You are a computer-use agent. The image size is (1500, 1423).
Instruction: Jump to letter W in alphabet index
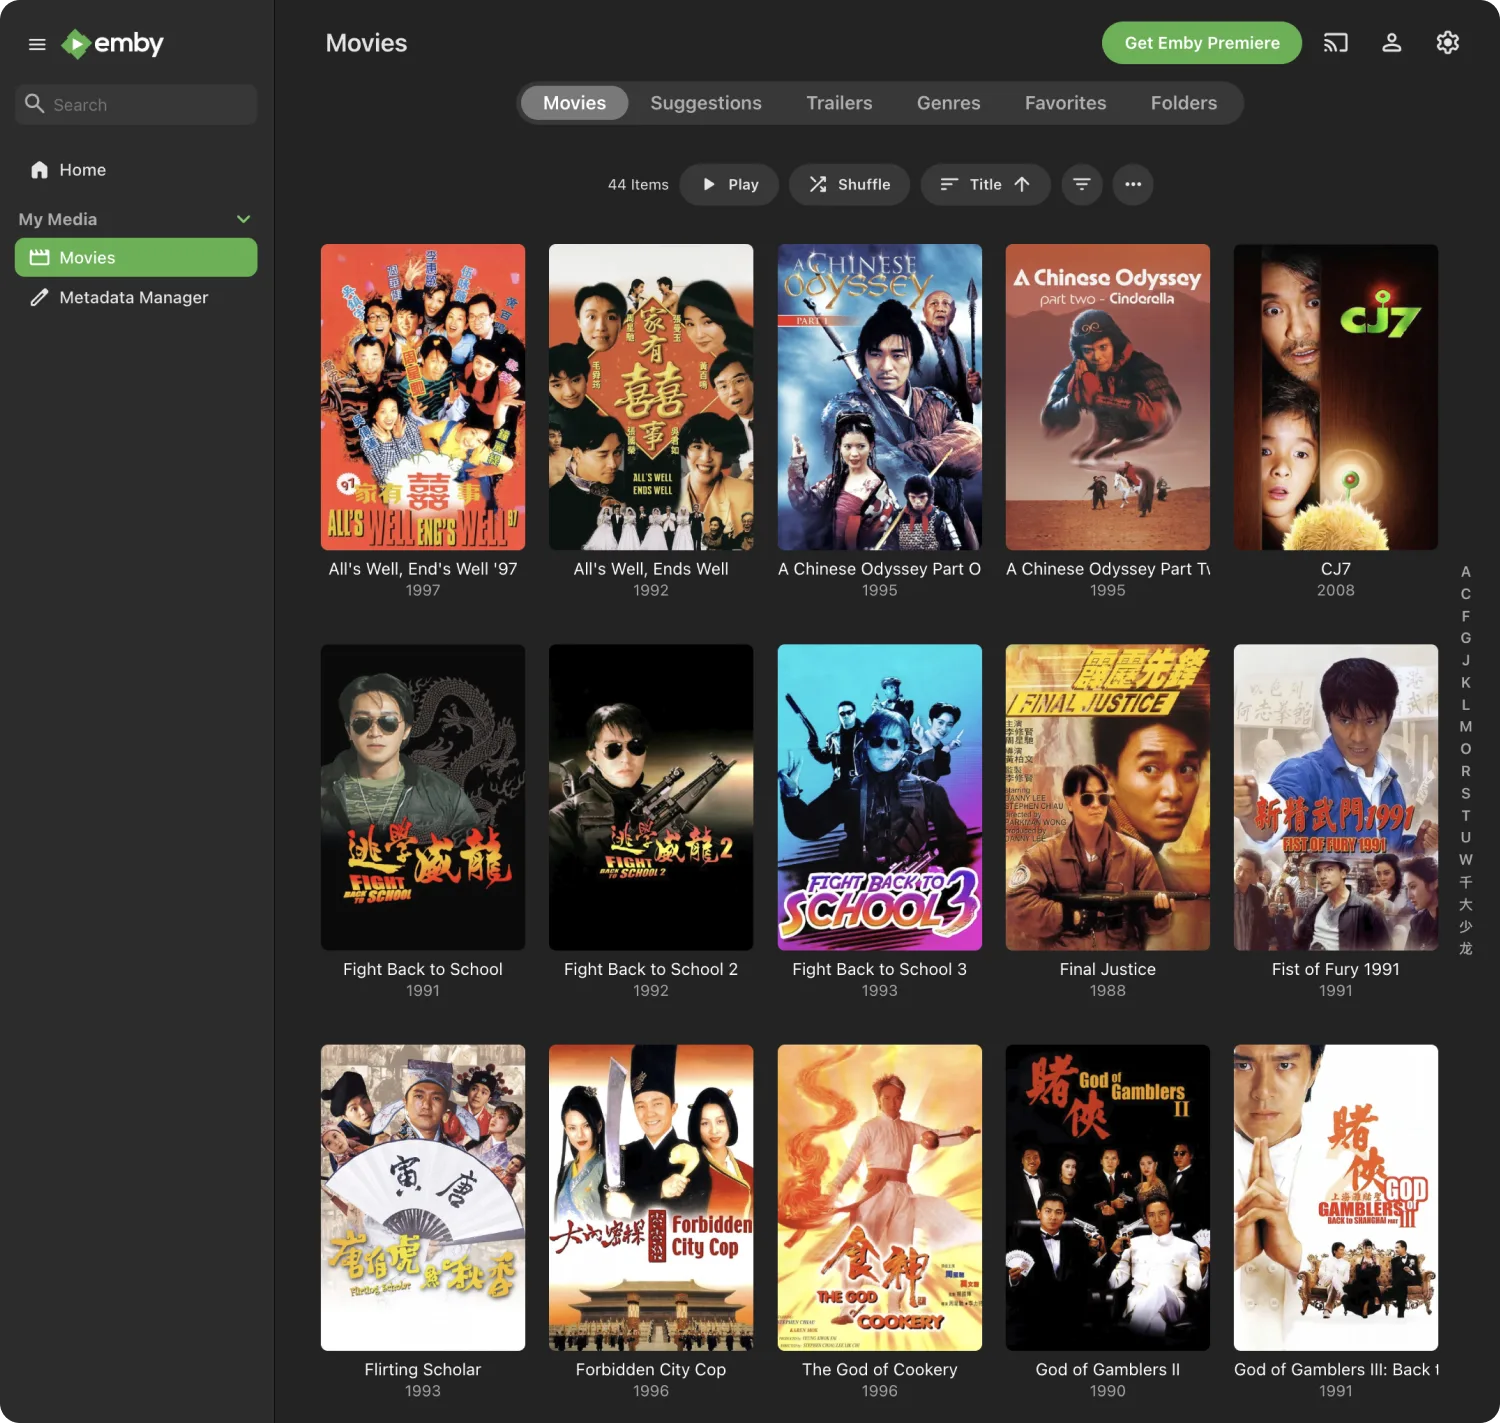pos(1466,860)
